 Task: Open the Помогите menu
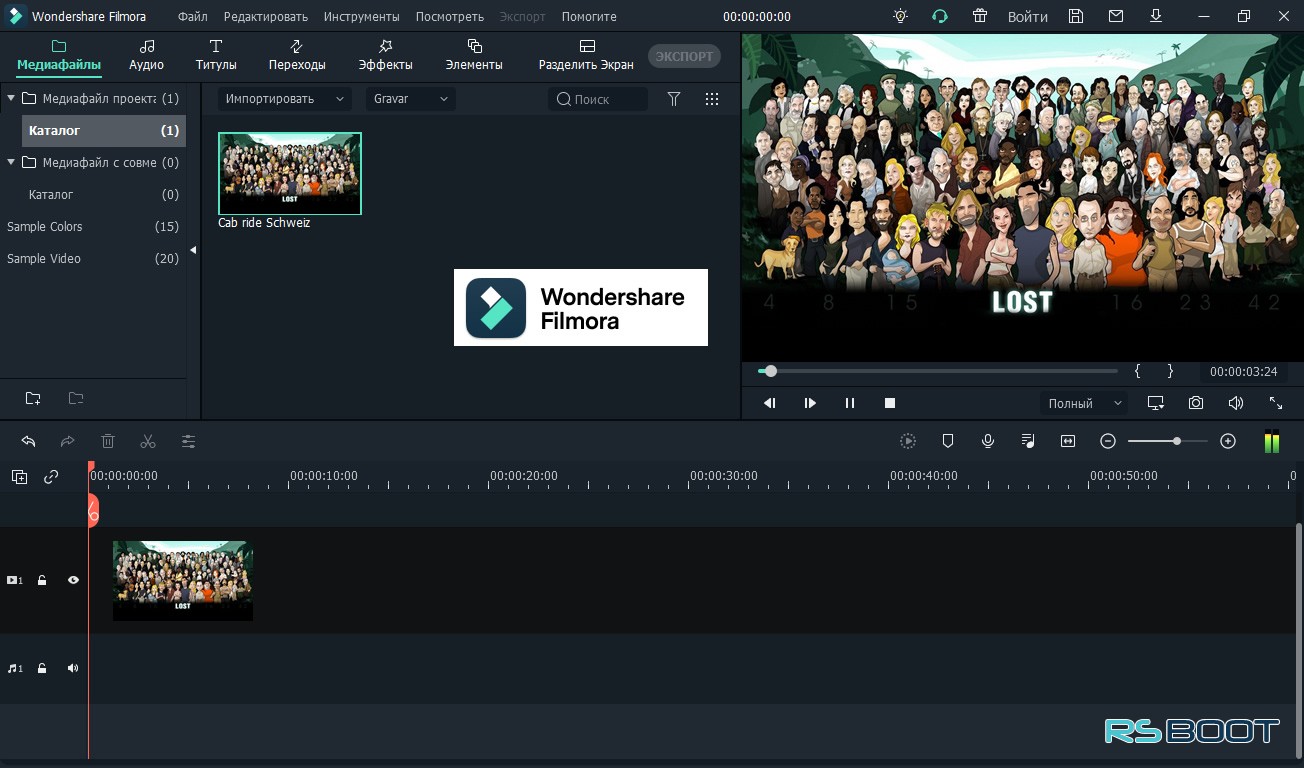coord(589,17)
